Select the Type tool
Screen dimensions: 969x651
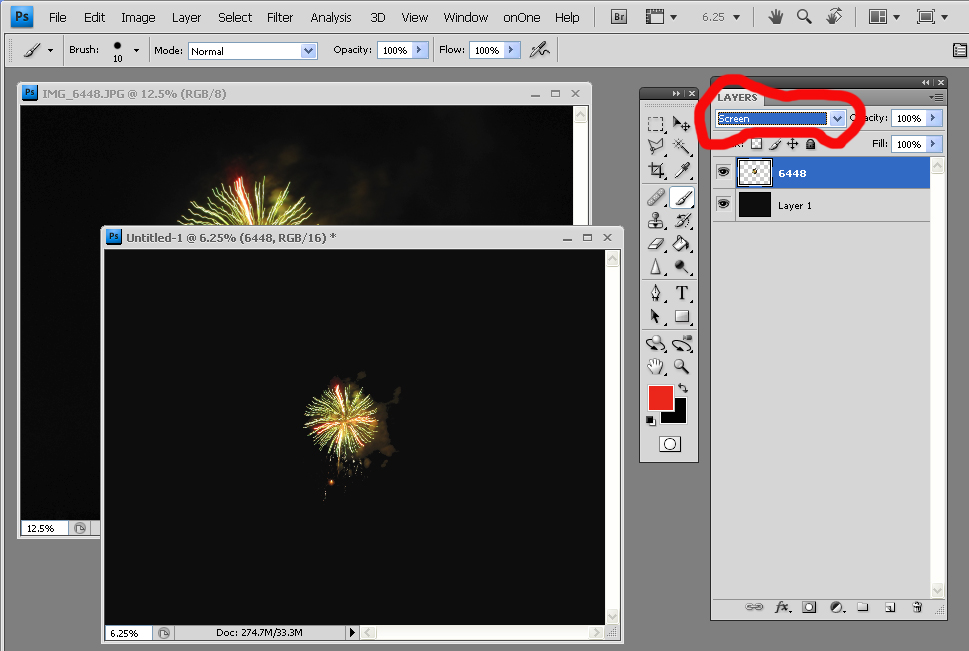682,293
